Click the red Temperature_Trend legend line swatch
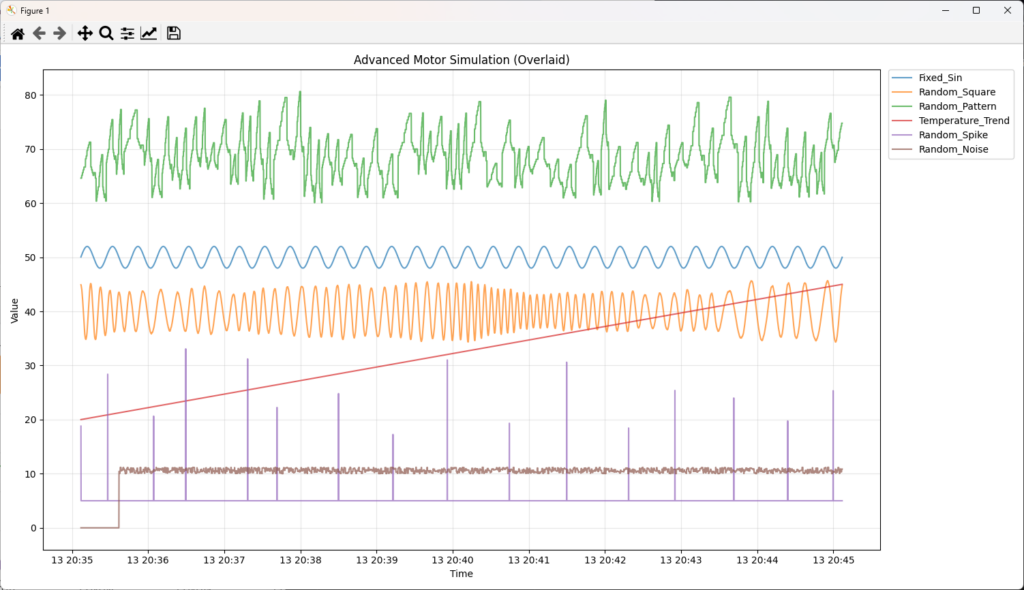 [902, 121]
